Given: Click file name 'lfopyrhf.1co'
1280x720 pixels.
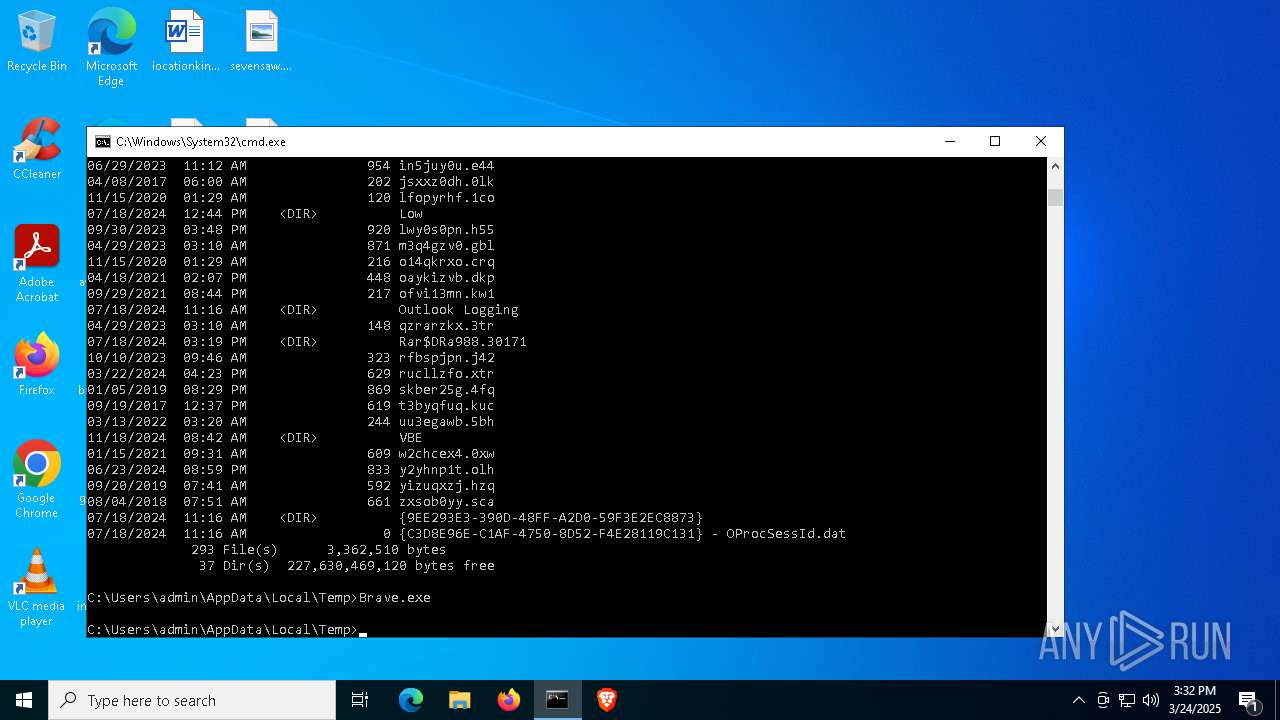Looking at the screenshot, I should point(446,198).
